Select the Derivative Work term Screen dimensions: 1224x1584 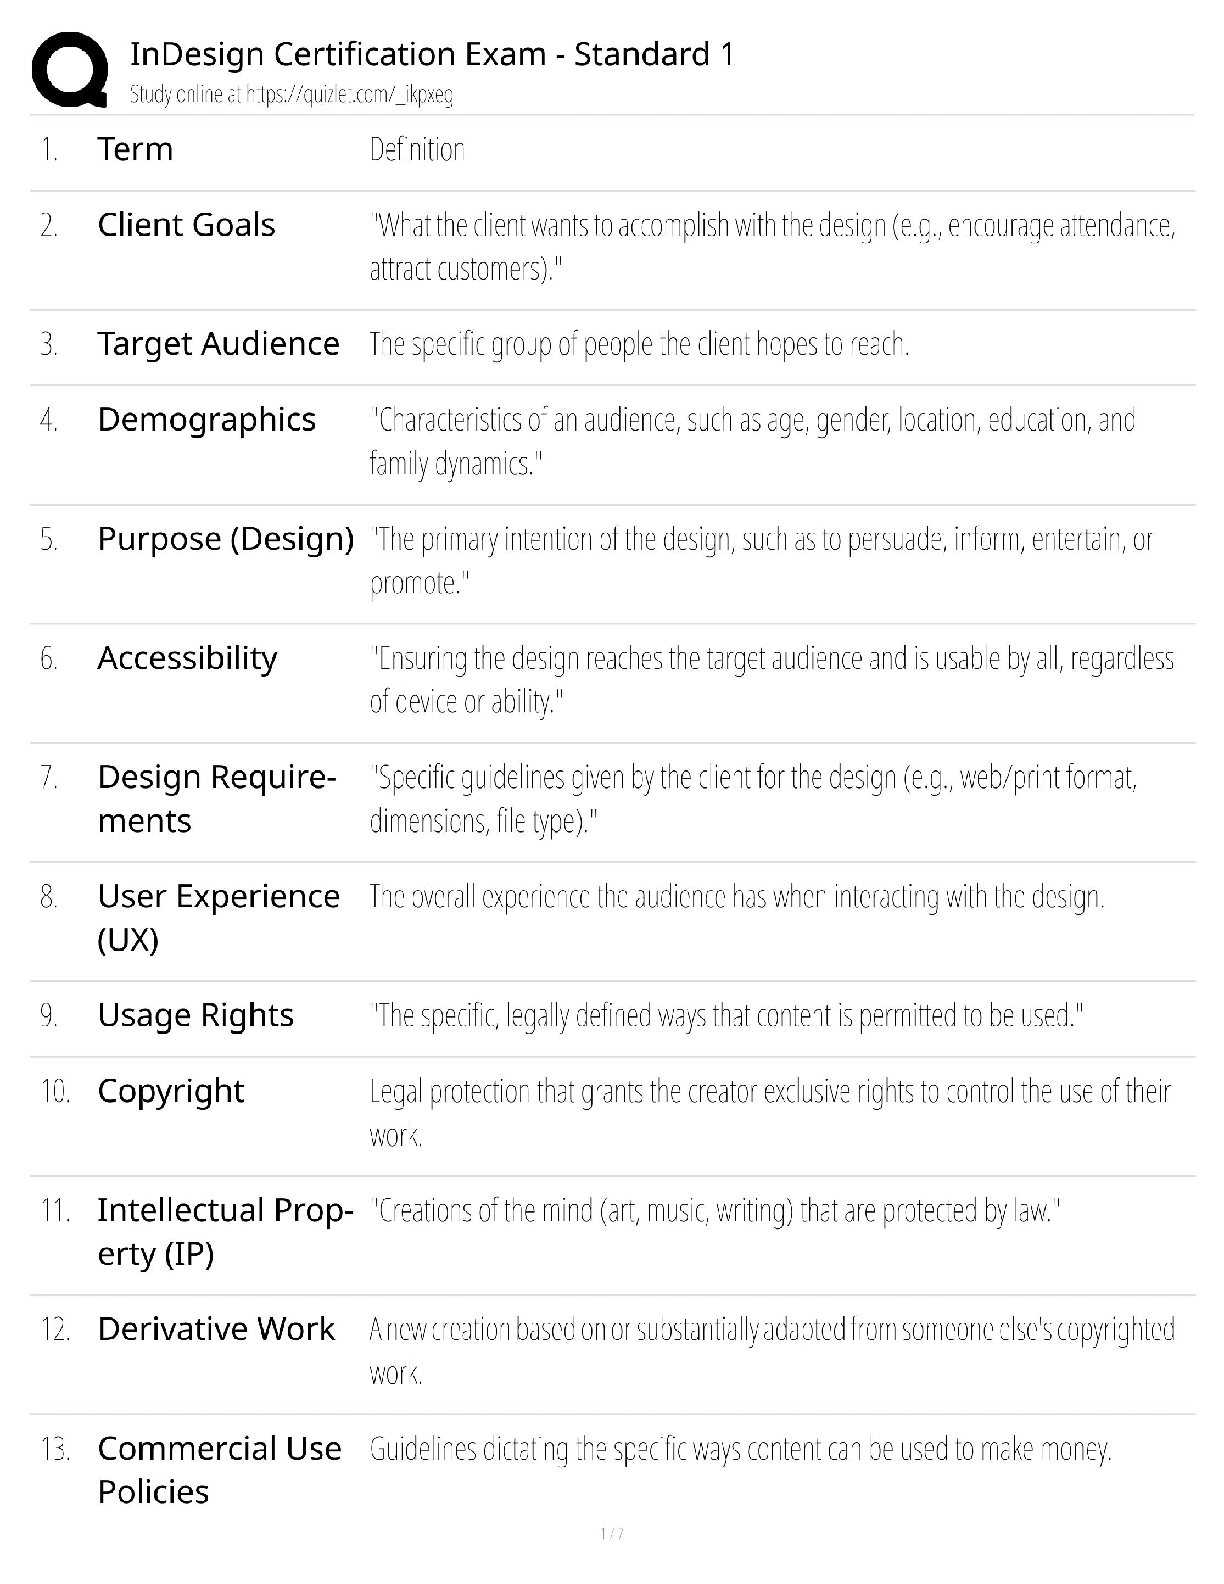[x=216, y=1329]
